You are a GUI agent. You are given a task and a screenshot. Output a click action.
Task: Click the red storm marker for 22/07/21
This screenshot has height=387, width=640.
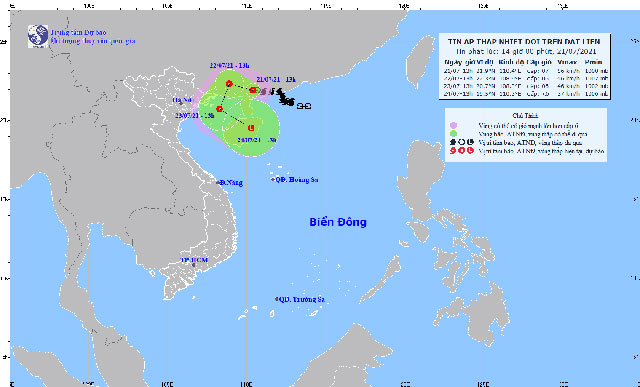pyautogui.click(x=229, y=84)
